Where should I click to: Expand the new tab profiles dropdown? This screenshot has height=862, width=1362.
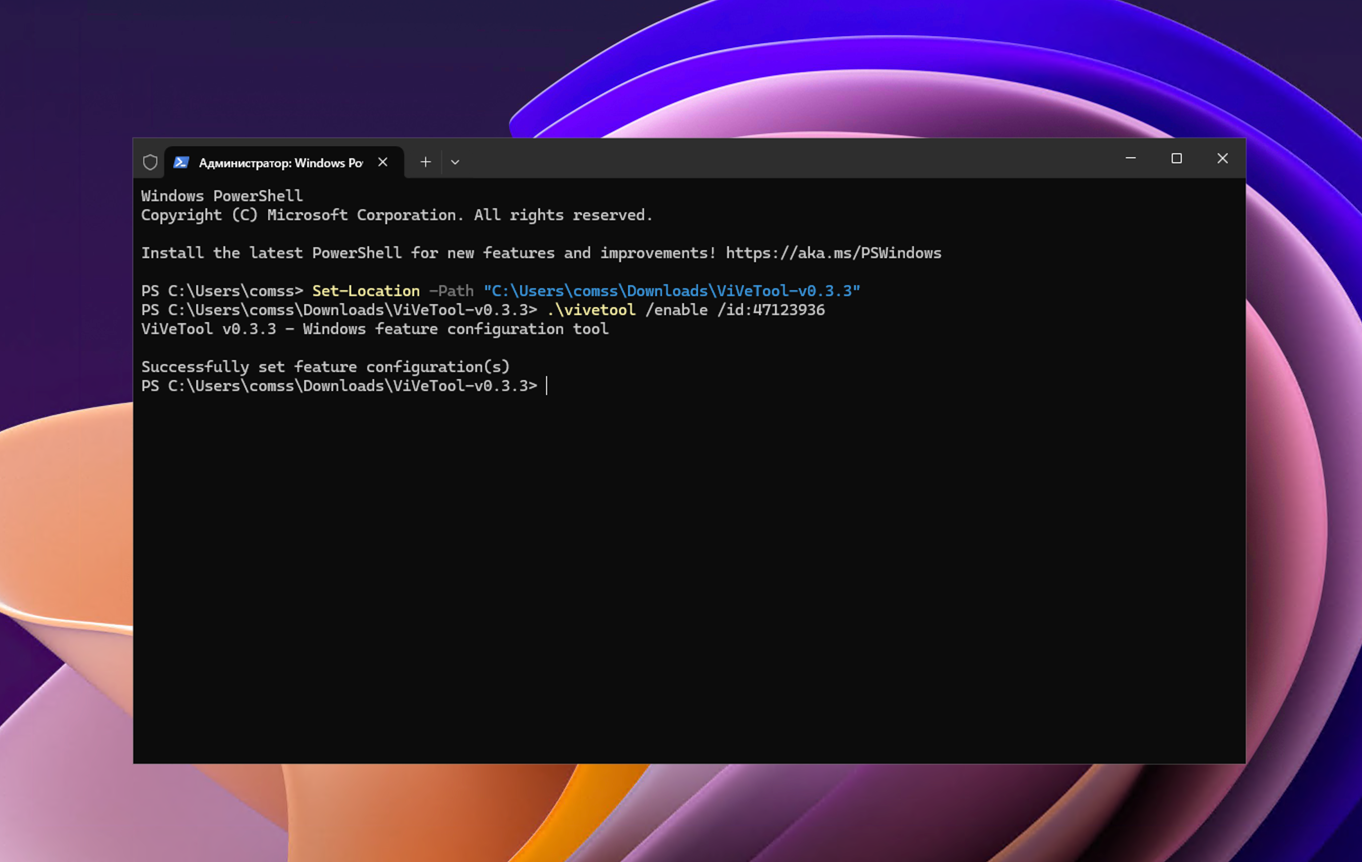tap(455, 162)
